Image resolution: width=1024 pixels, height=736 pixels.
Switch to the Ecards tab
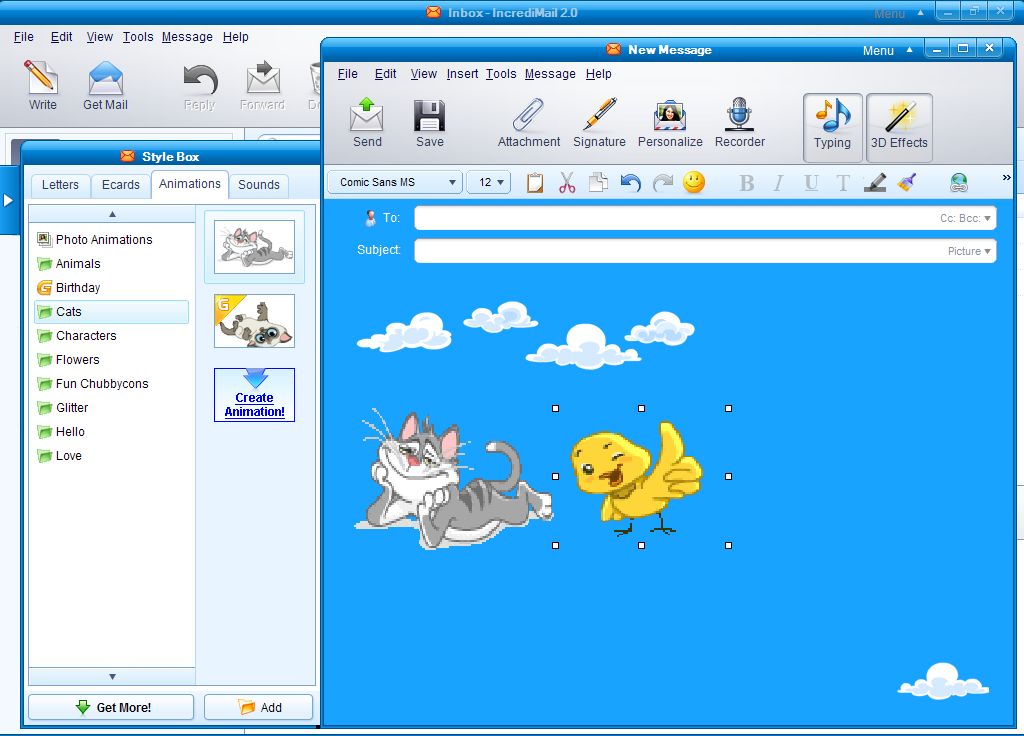(x=121, y=185)
